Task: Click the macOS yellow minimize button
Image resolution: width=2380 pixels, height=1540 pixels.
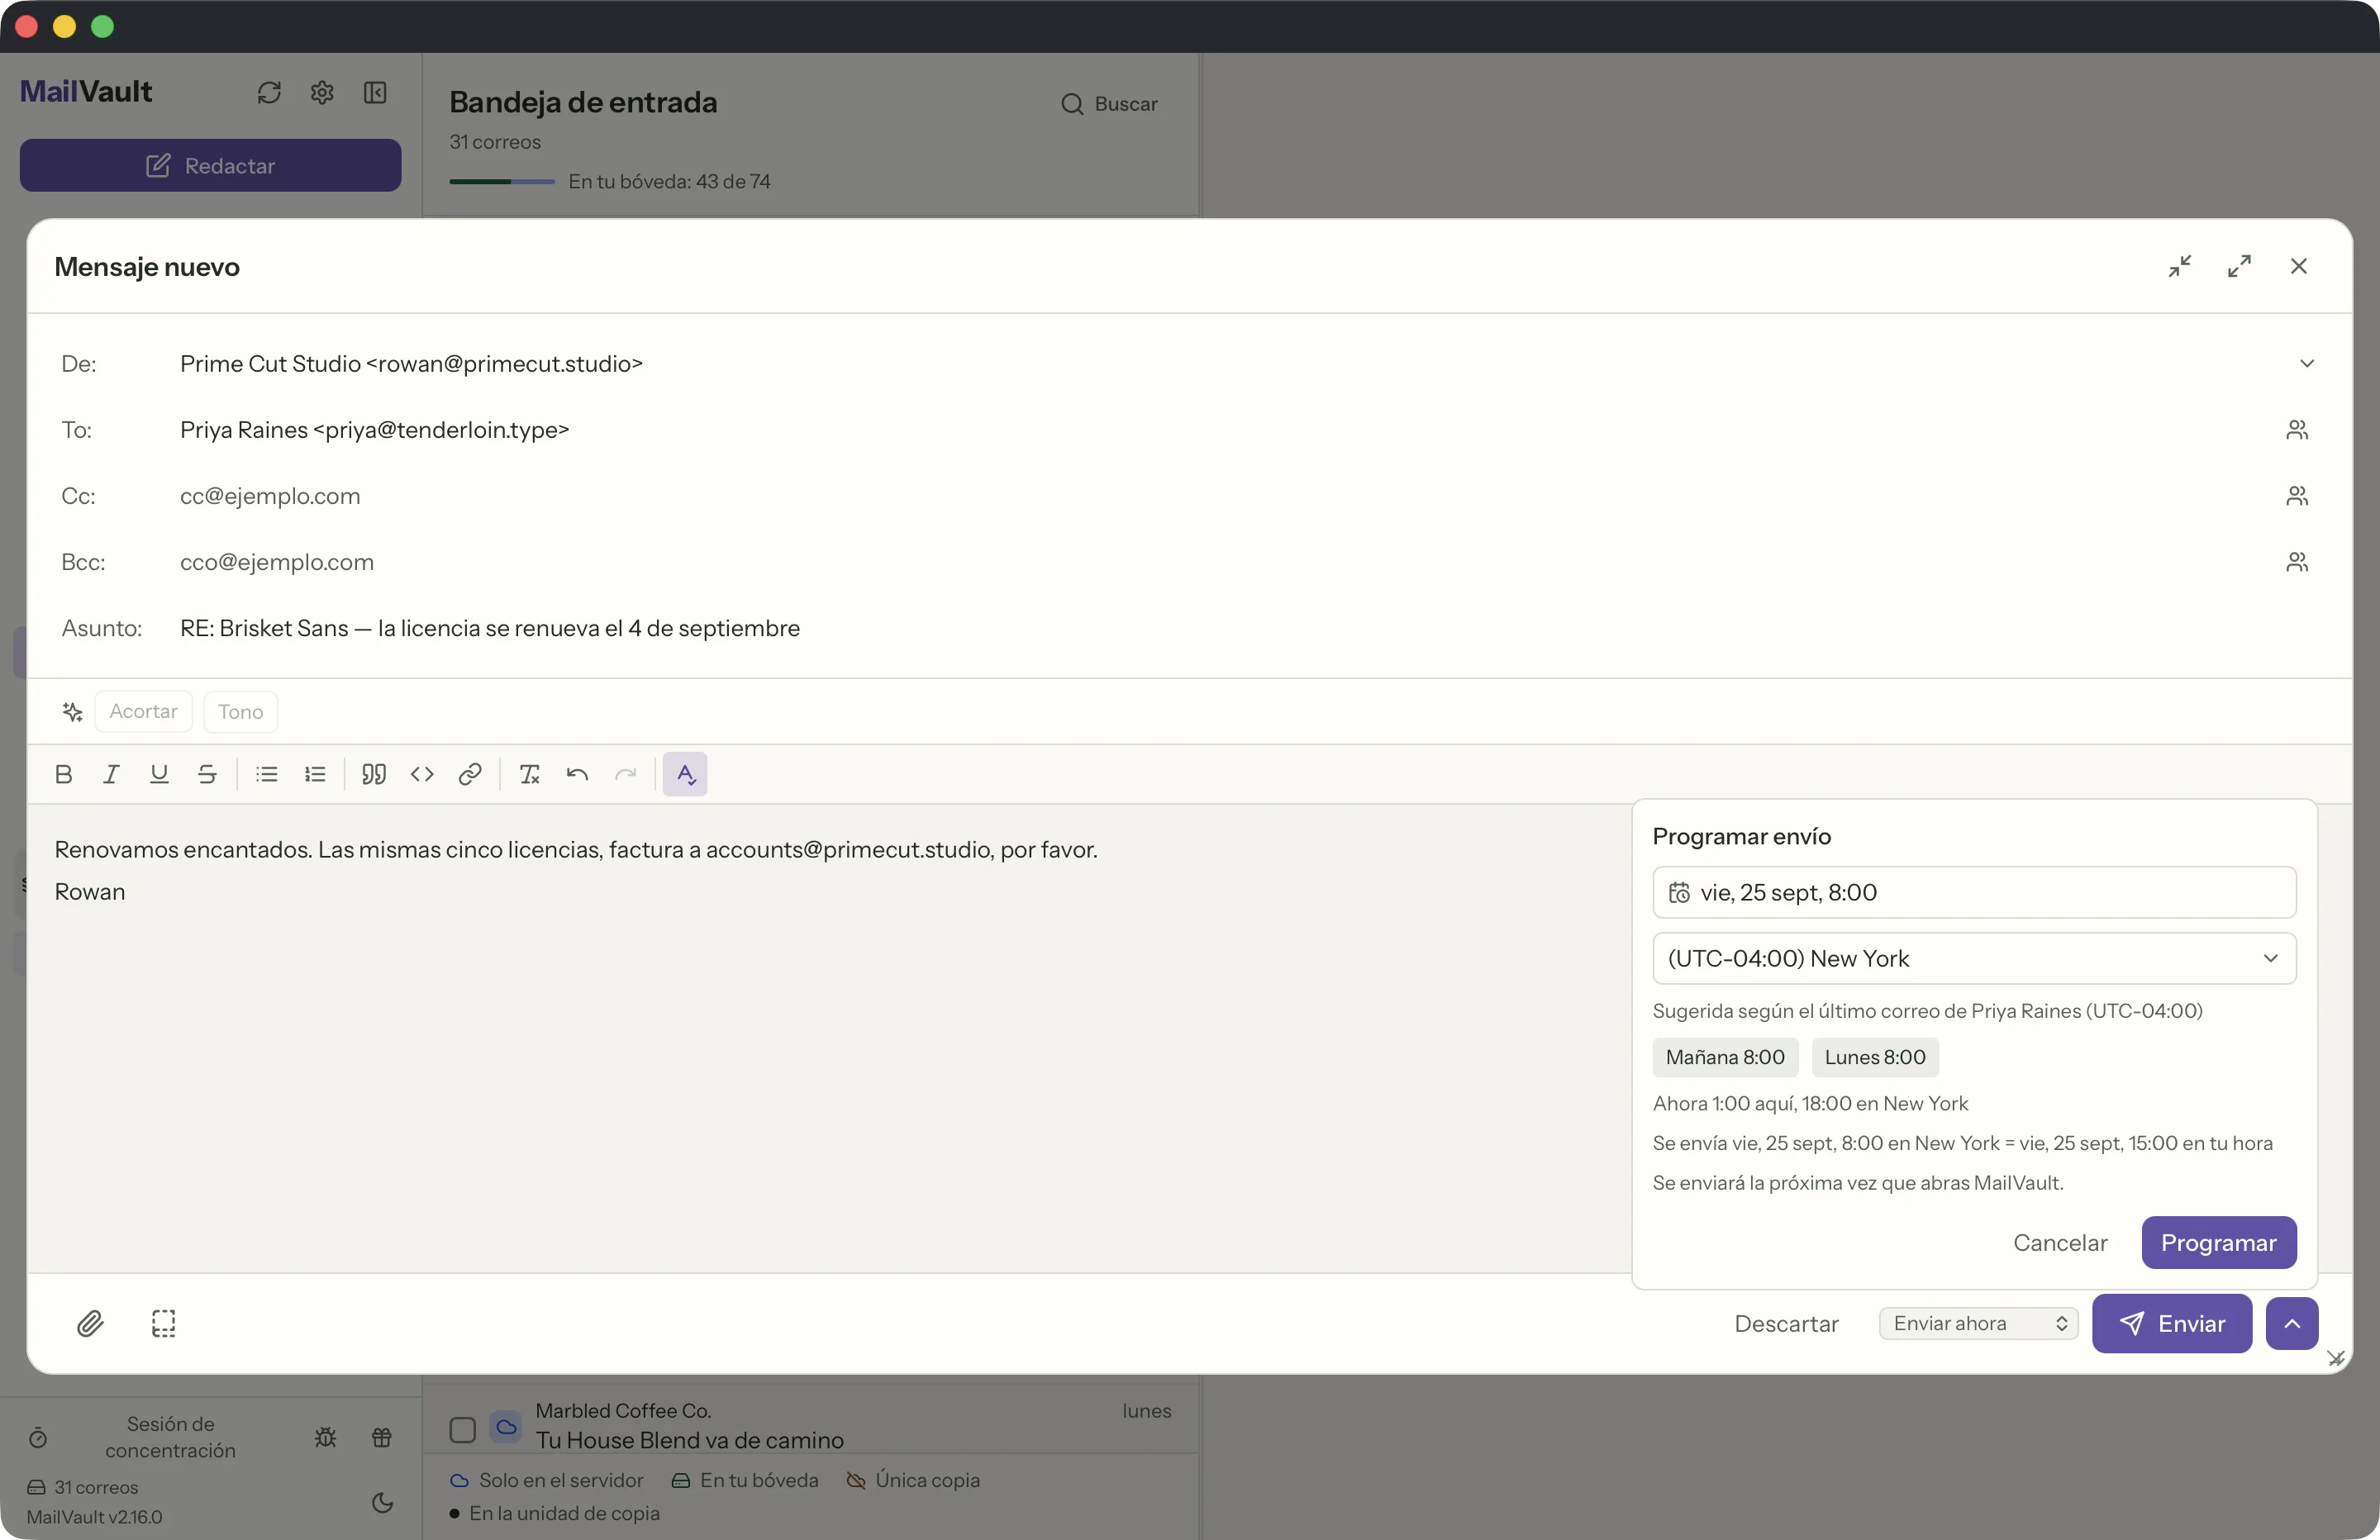Action: (64, 26)
